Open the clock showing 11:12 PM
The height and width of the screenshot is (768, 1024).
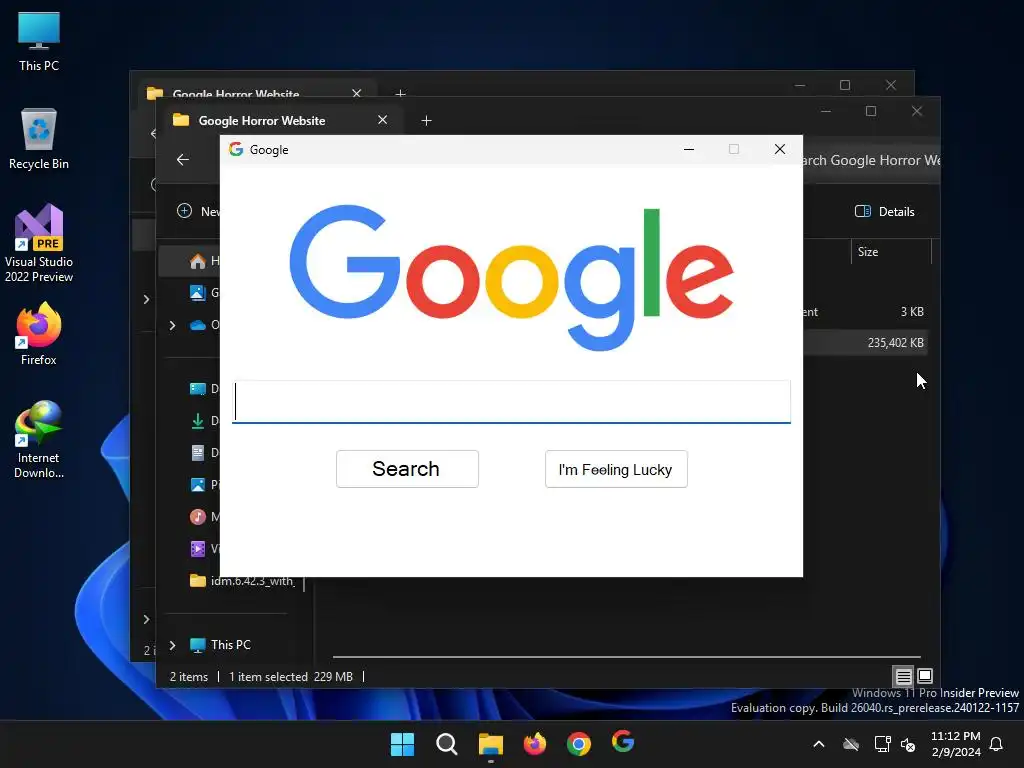955,744
